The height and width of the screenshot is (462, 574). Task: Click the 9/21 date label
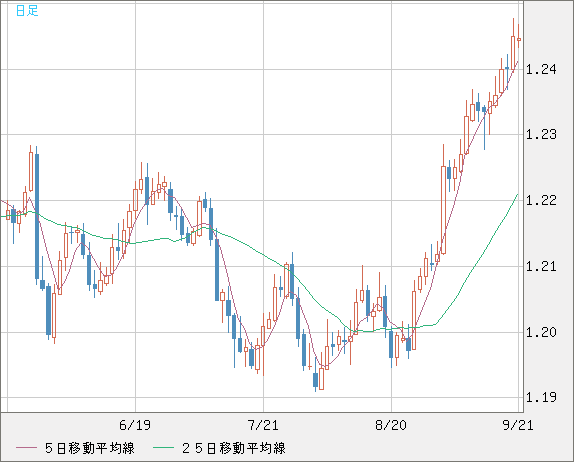pyautogui.click(x=518, y=425)
